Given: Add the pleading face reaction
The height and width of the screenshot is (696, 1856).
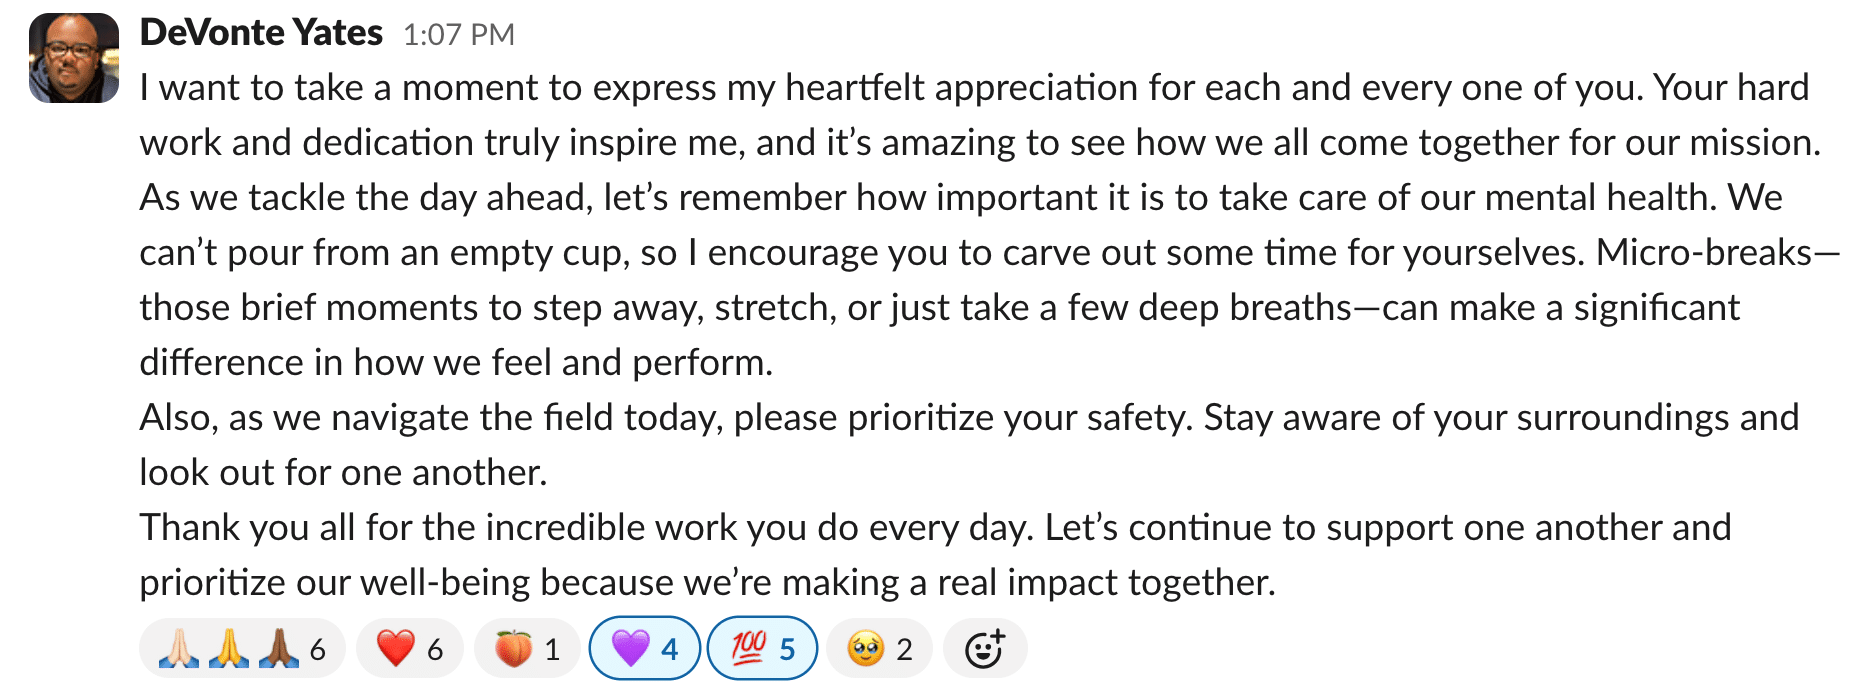Looking at the screenshot, I should pyautogui.click(x=879, y=649).
